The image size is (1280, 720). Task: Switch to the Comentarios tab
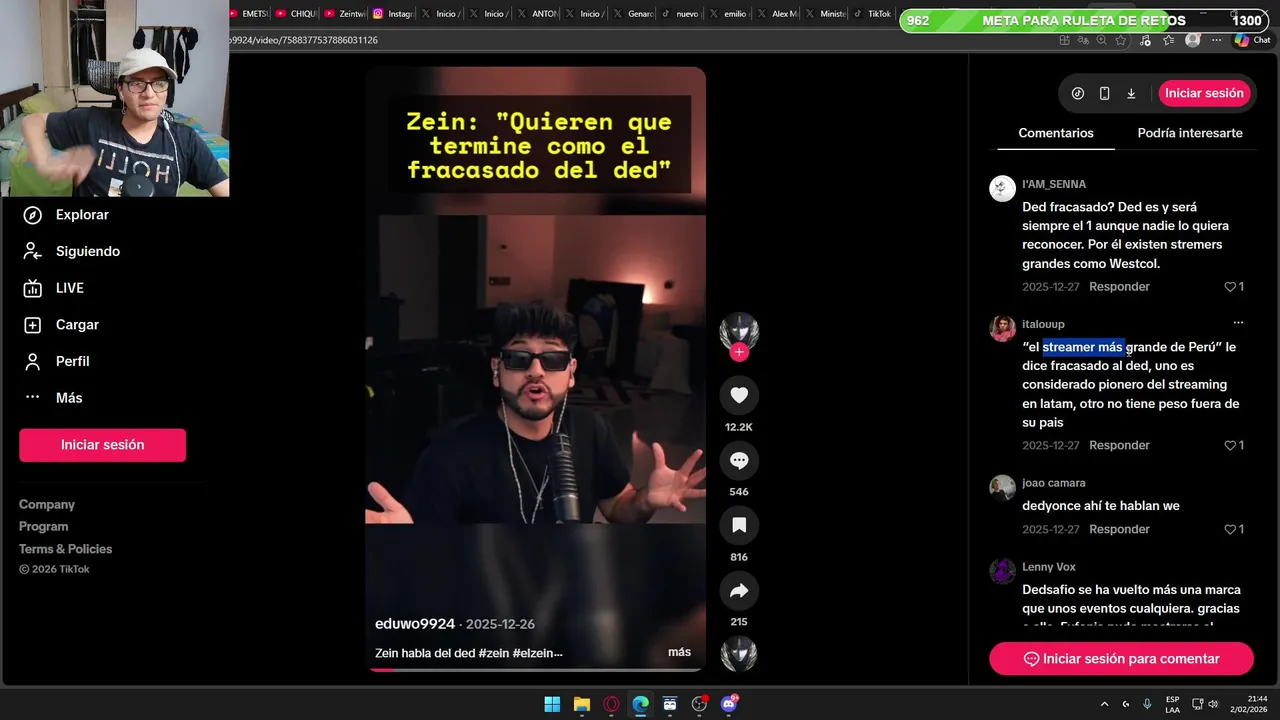pyautogui.click(x=1056, y=133)
